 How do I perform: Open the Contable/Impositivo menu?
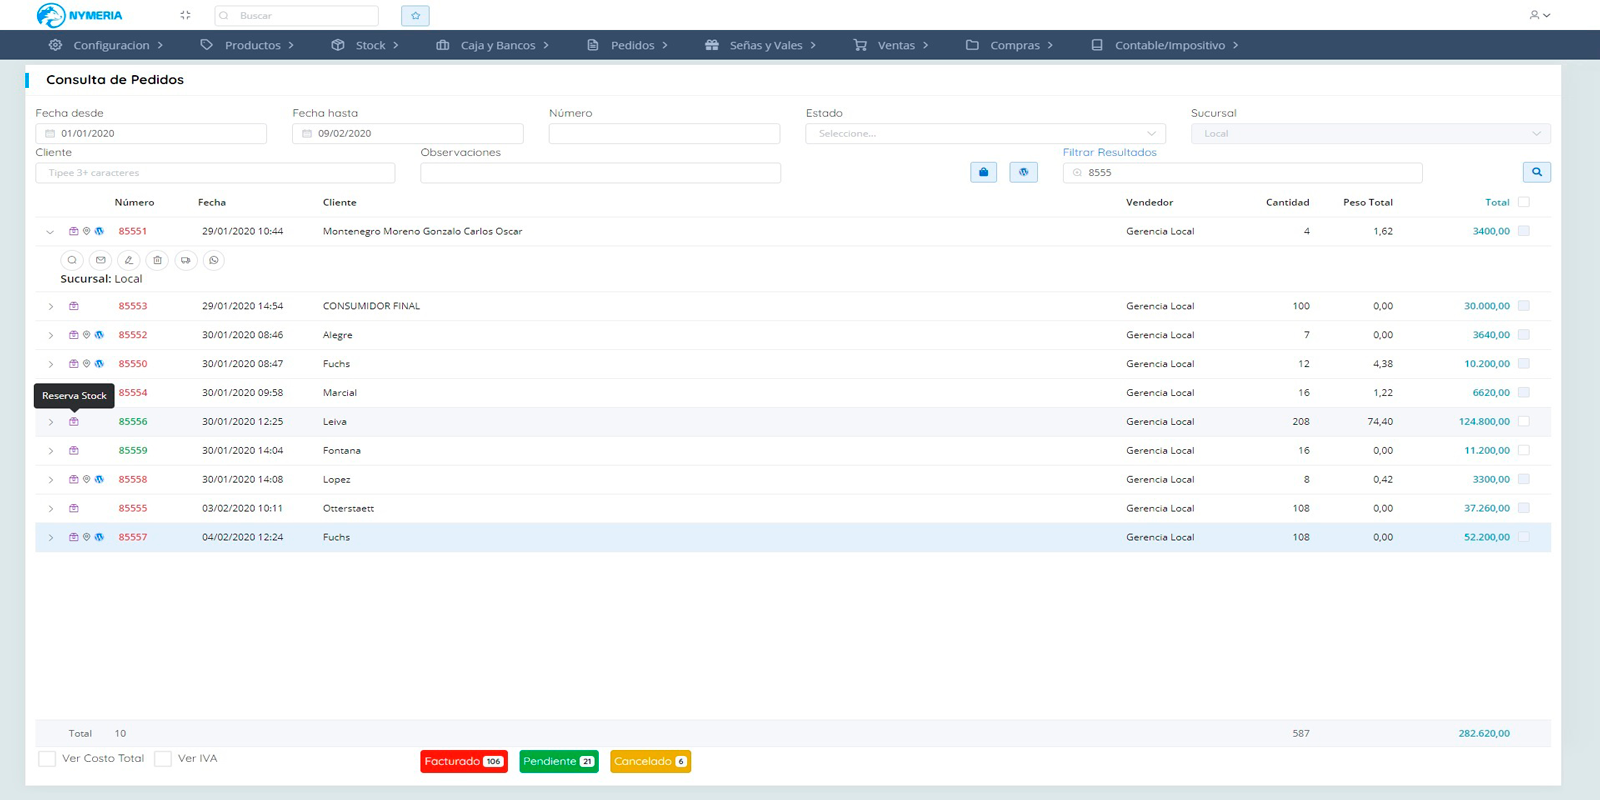pyautogui.click(x=1165, y=45)
